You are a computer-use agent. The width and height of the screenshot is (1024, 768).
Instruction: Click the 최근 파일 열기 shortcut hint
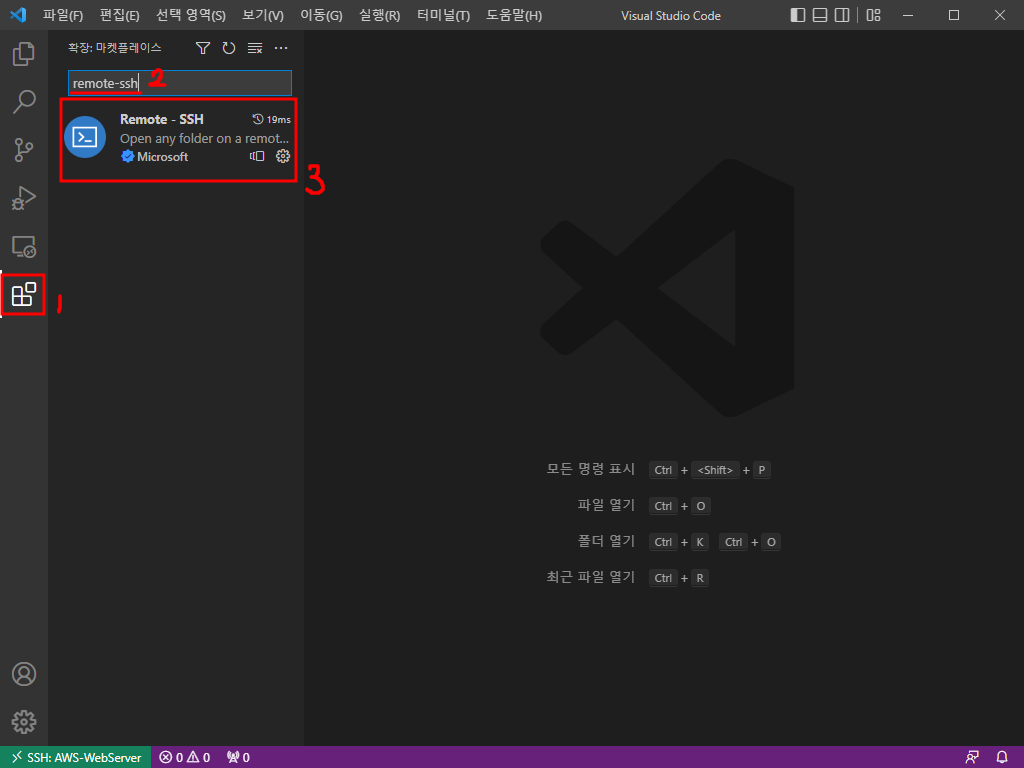click(x=628, y=577)
